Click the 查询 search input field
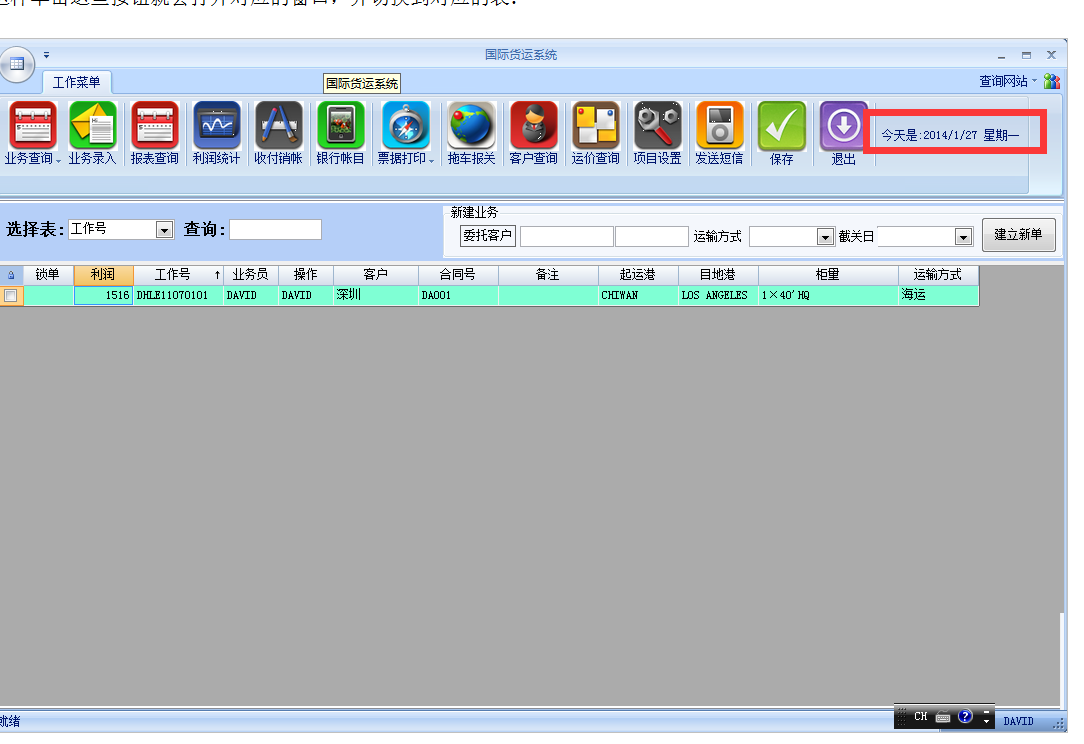 [275, 230]
